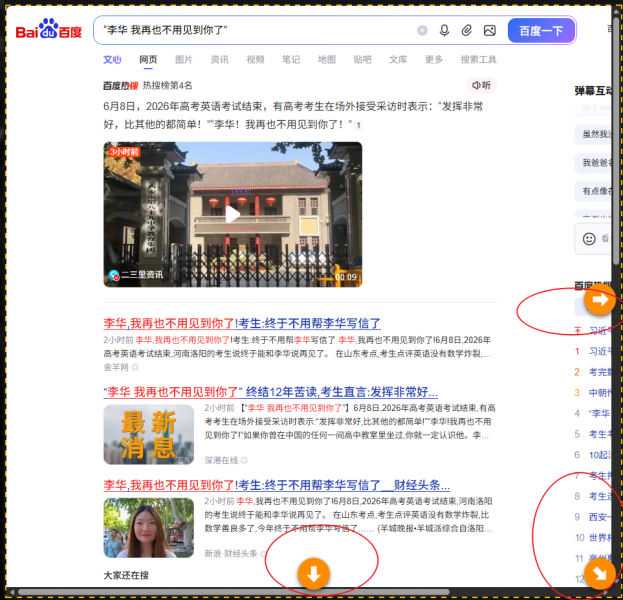623x600 pixels.
Task: Select the 贴吧 tab
Action: 362,60
